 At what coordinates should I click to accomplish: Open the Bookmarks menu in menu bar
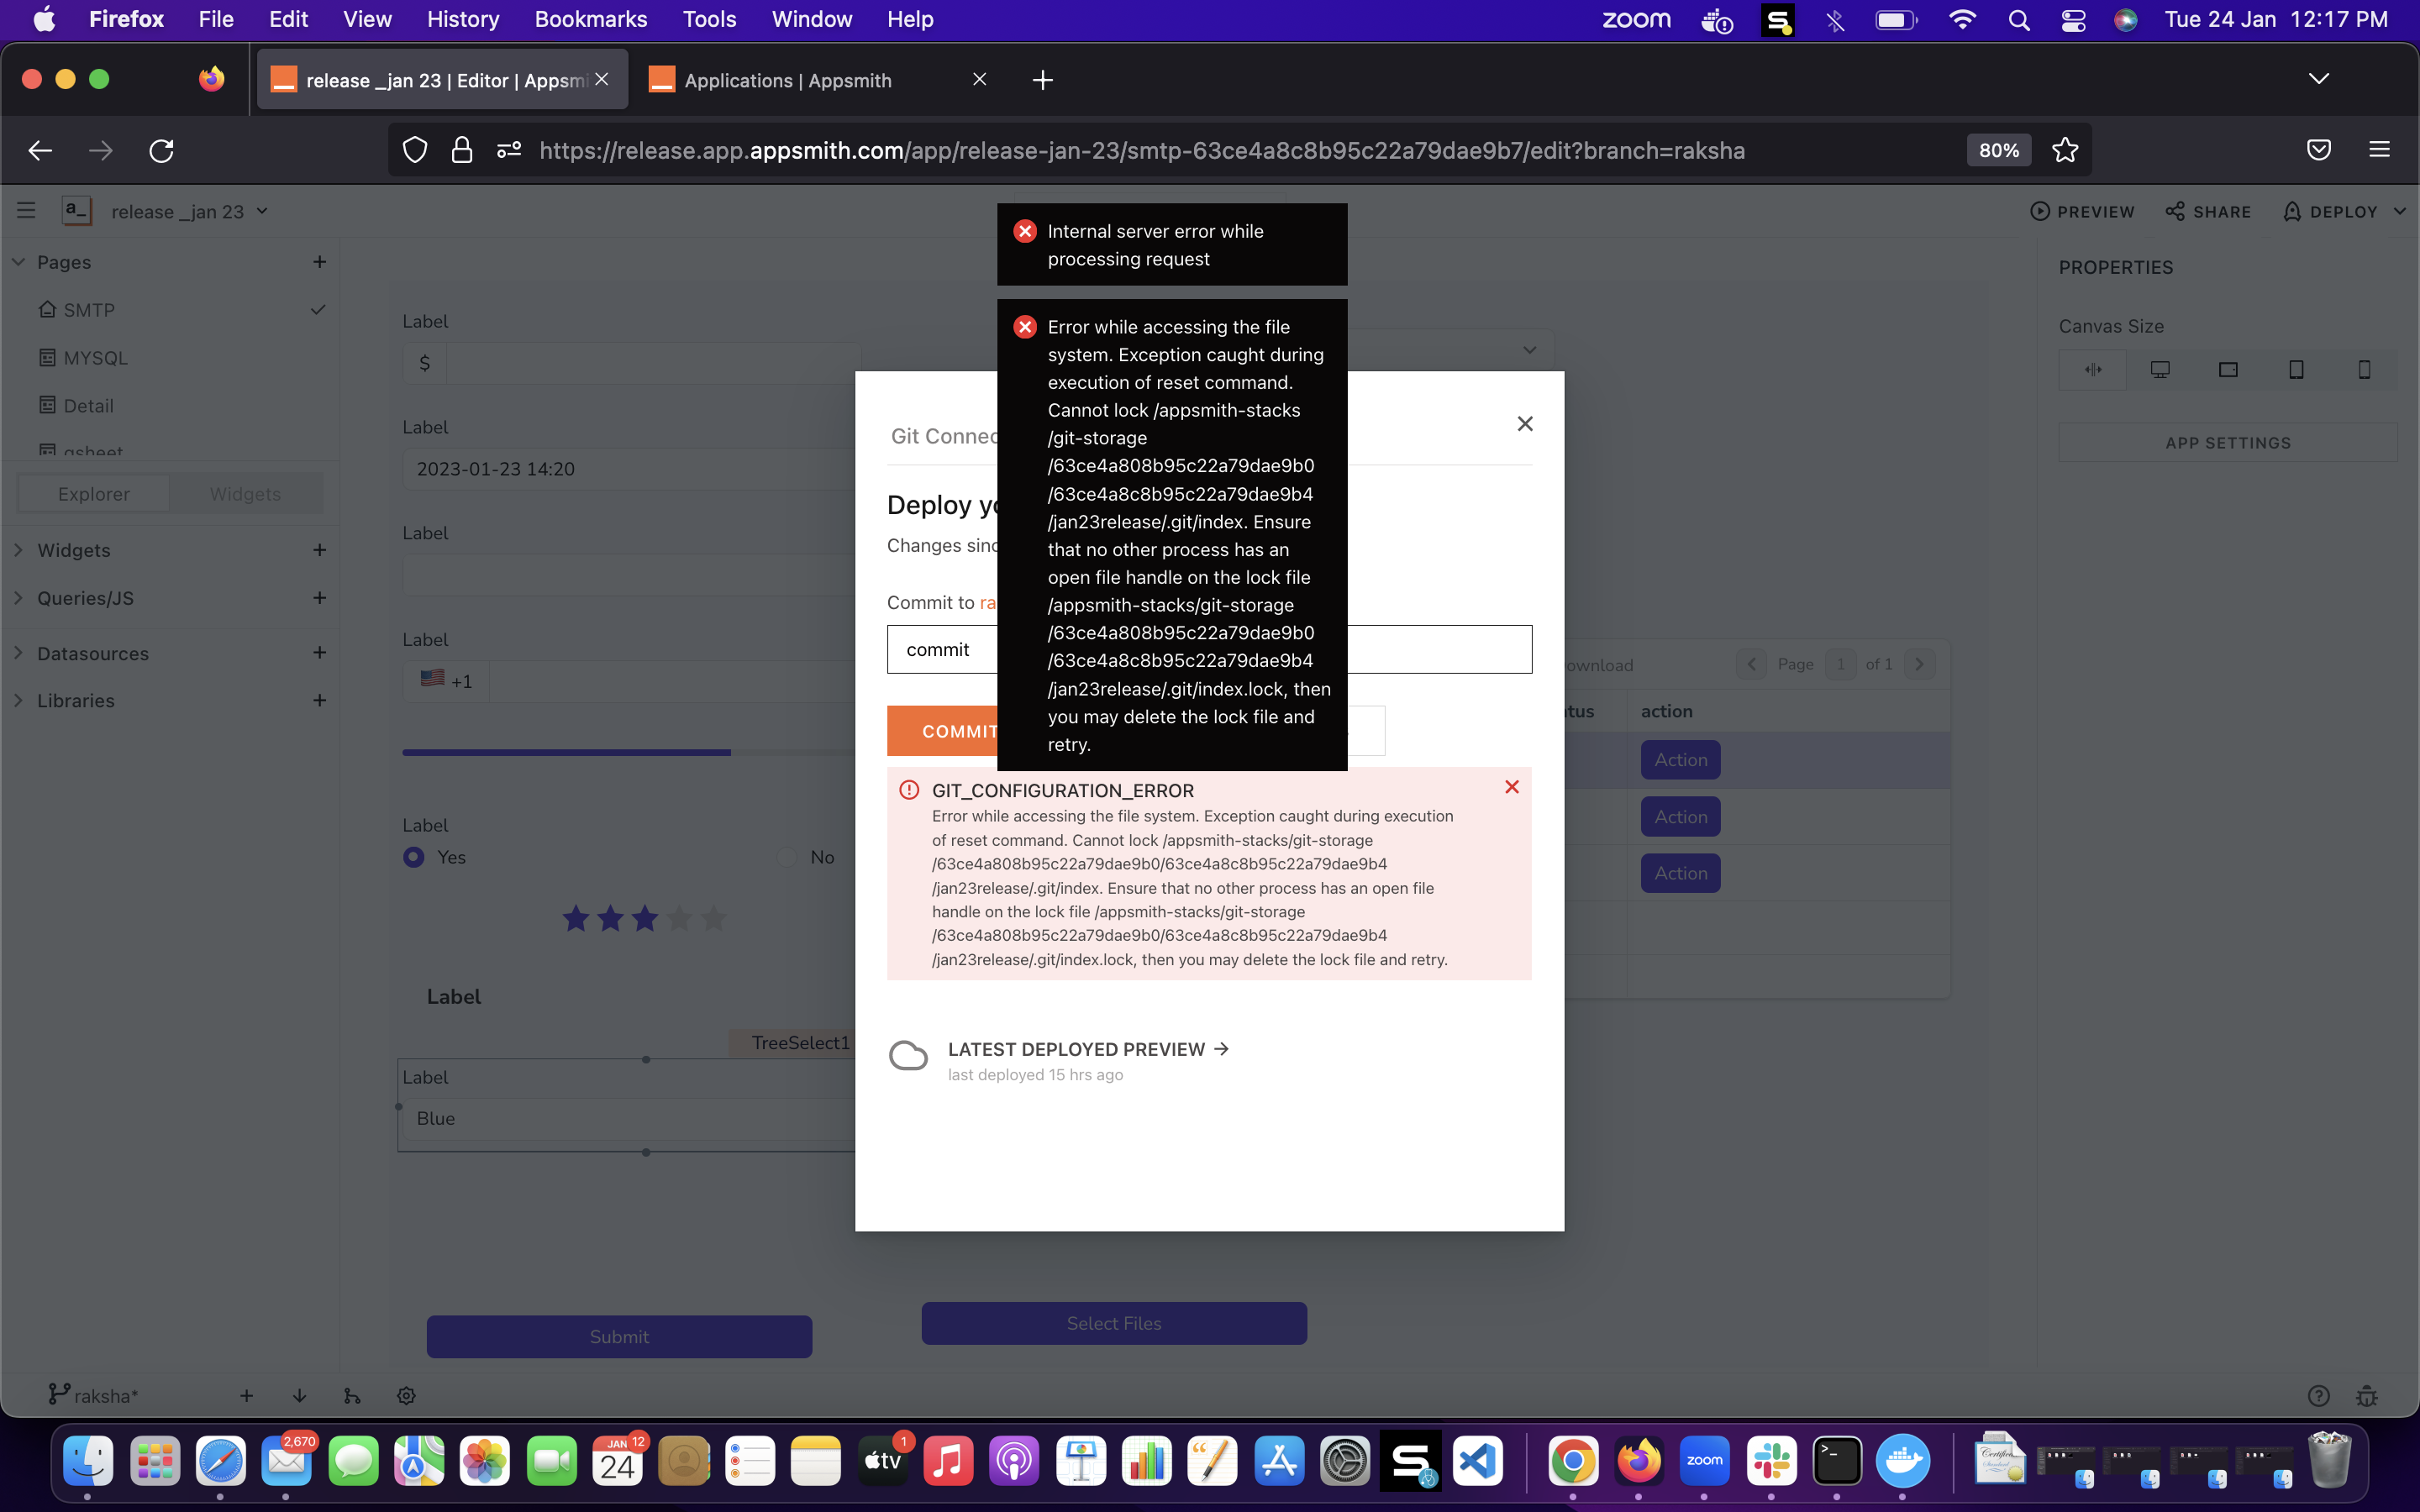click(591, 19)
